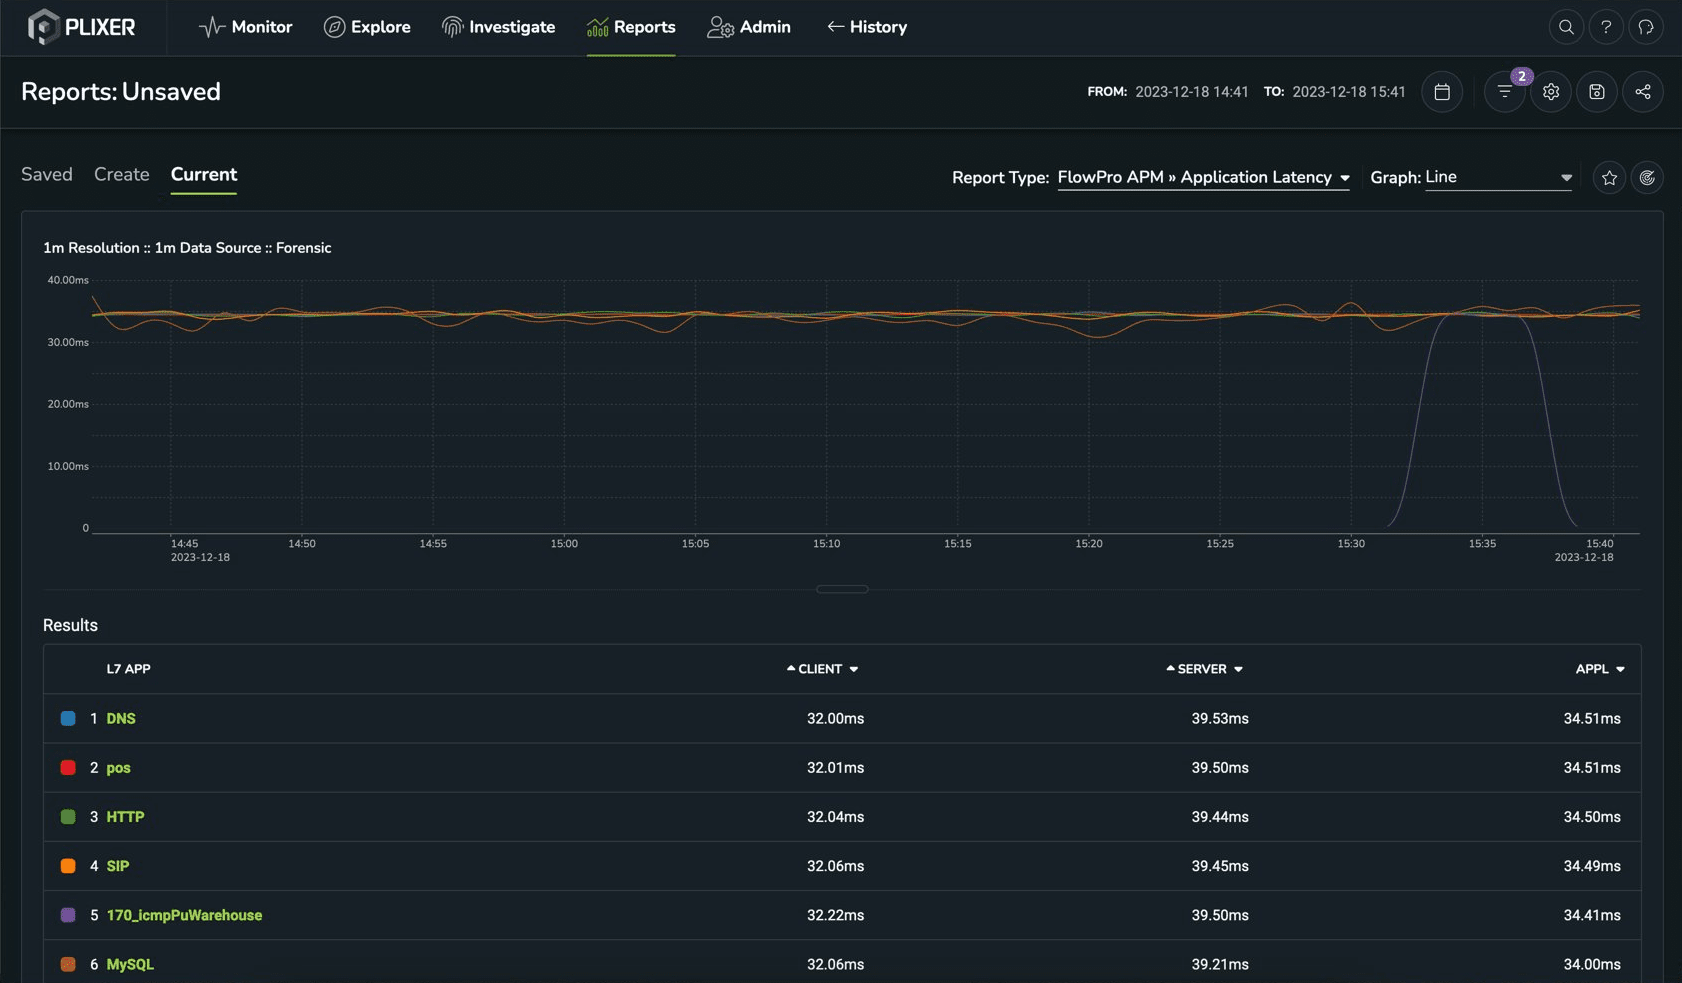Open the 170_icmpPuWarehouse application link
The width and height of the screenshot is (1682, 983).
pyautogui.click(x=184, y=915)
